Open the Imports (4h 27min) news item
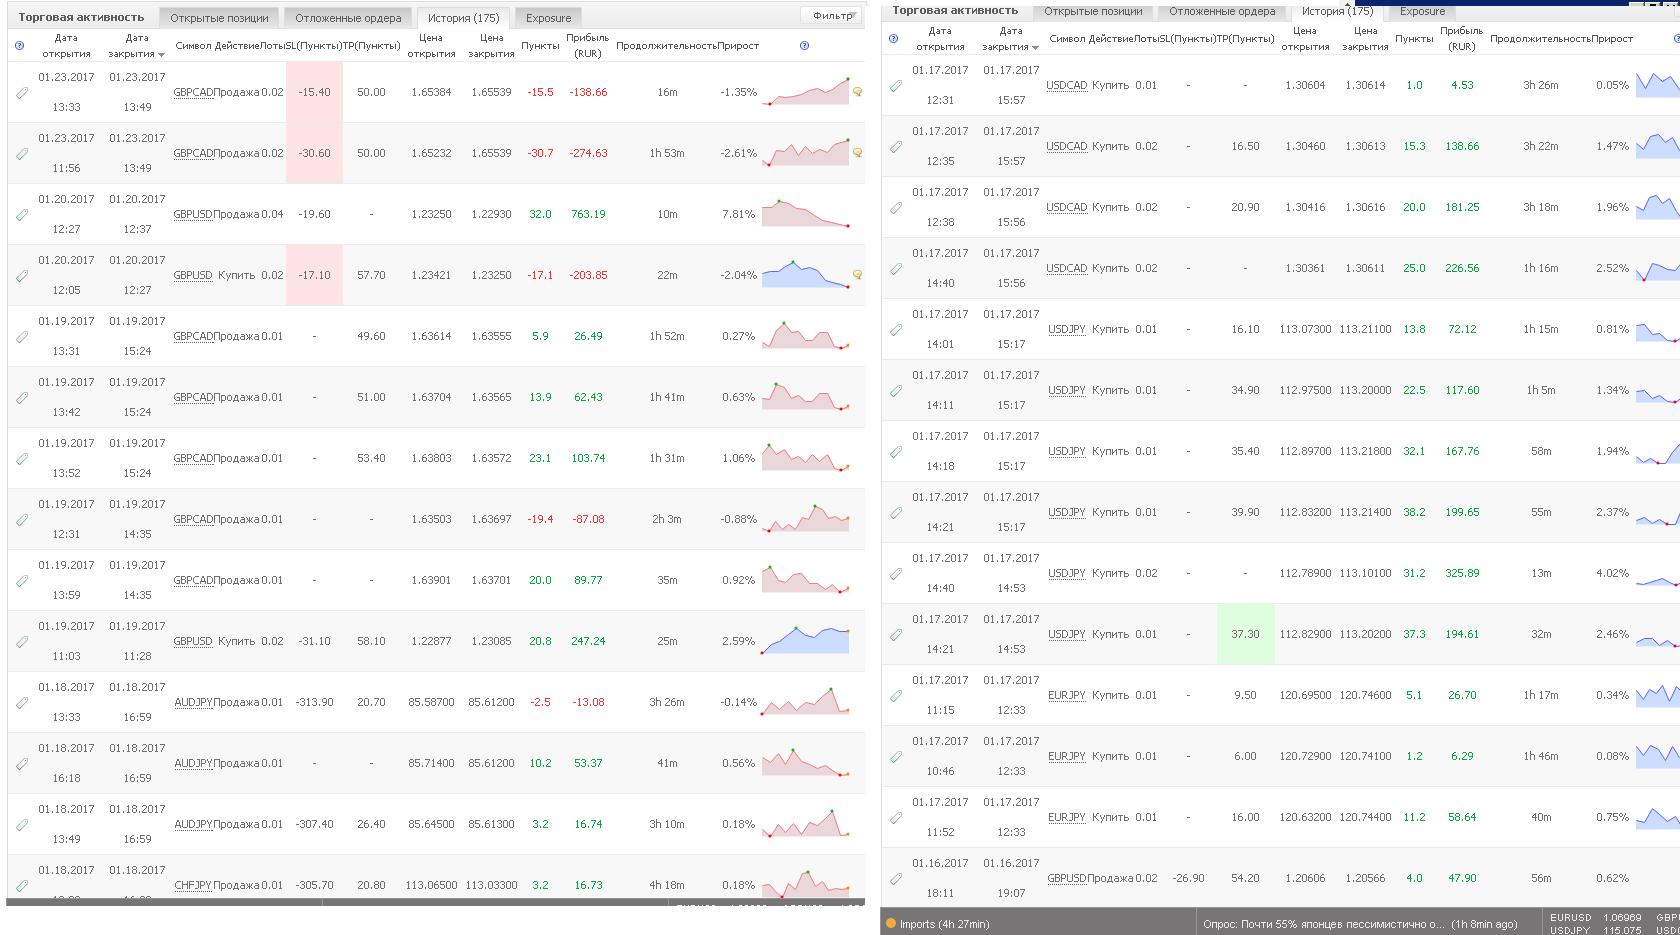 point(944,924)
